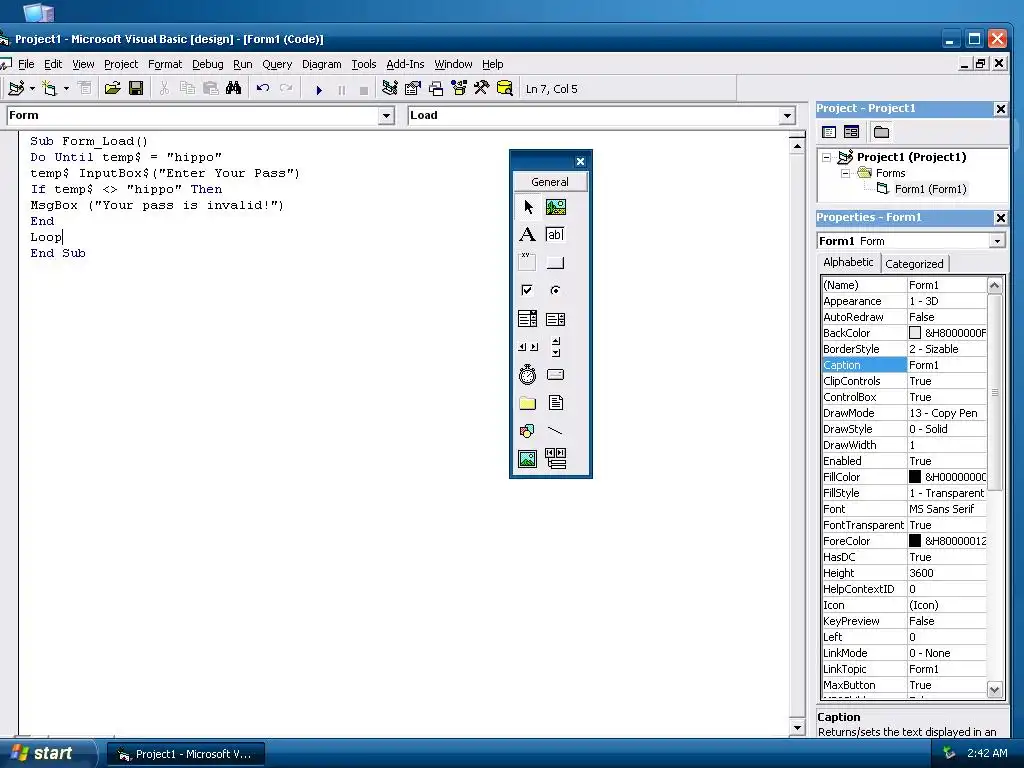Click View Code in the Project panel

click(829, 132)
